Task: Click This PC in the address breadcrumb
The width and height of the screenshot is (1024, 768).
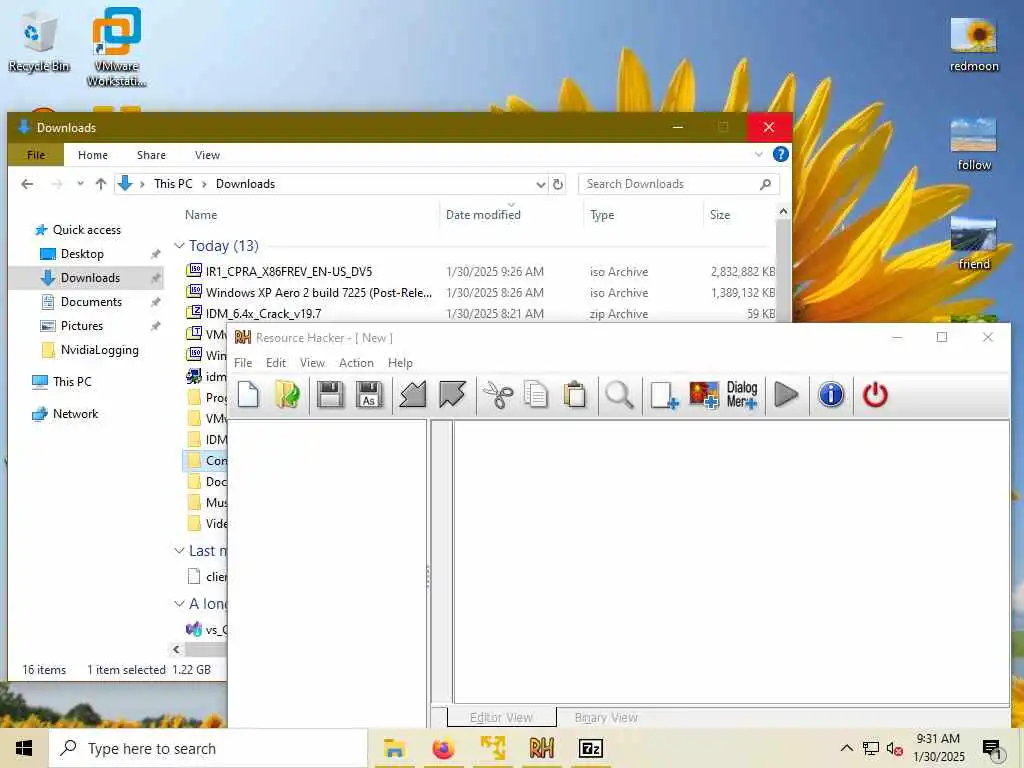Action: [x=173, y=184]
